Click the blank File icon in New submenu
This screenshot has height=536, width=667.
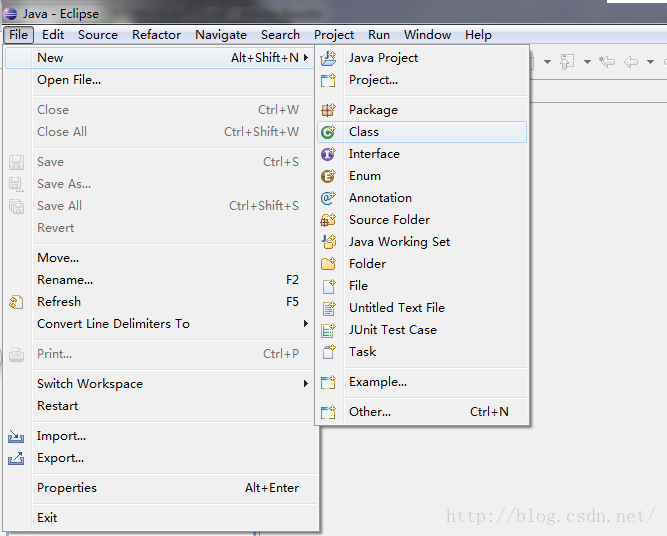pos(328,286)
